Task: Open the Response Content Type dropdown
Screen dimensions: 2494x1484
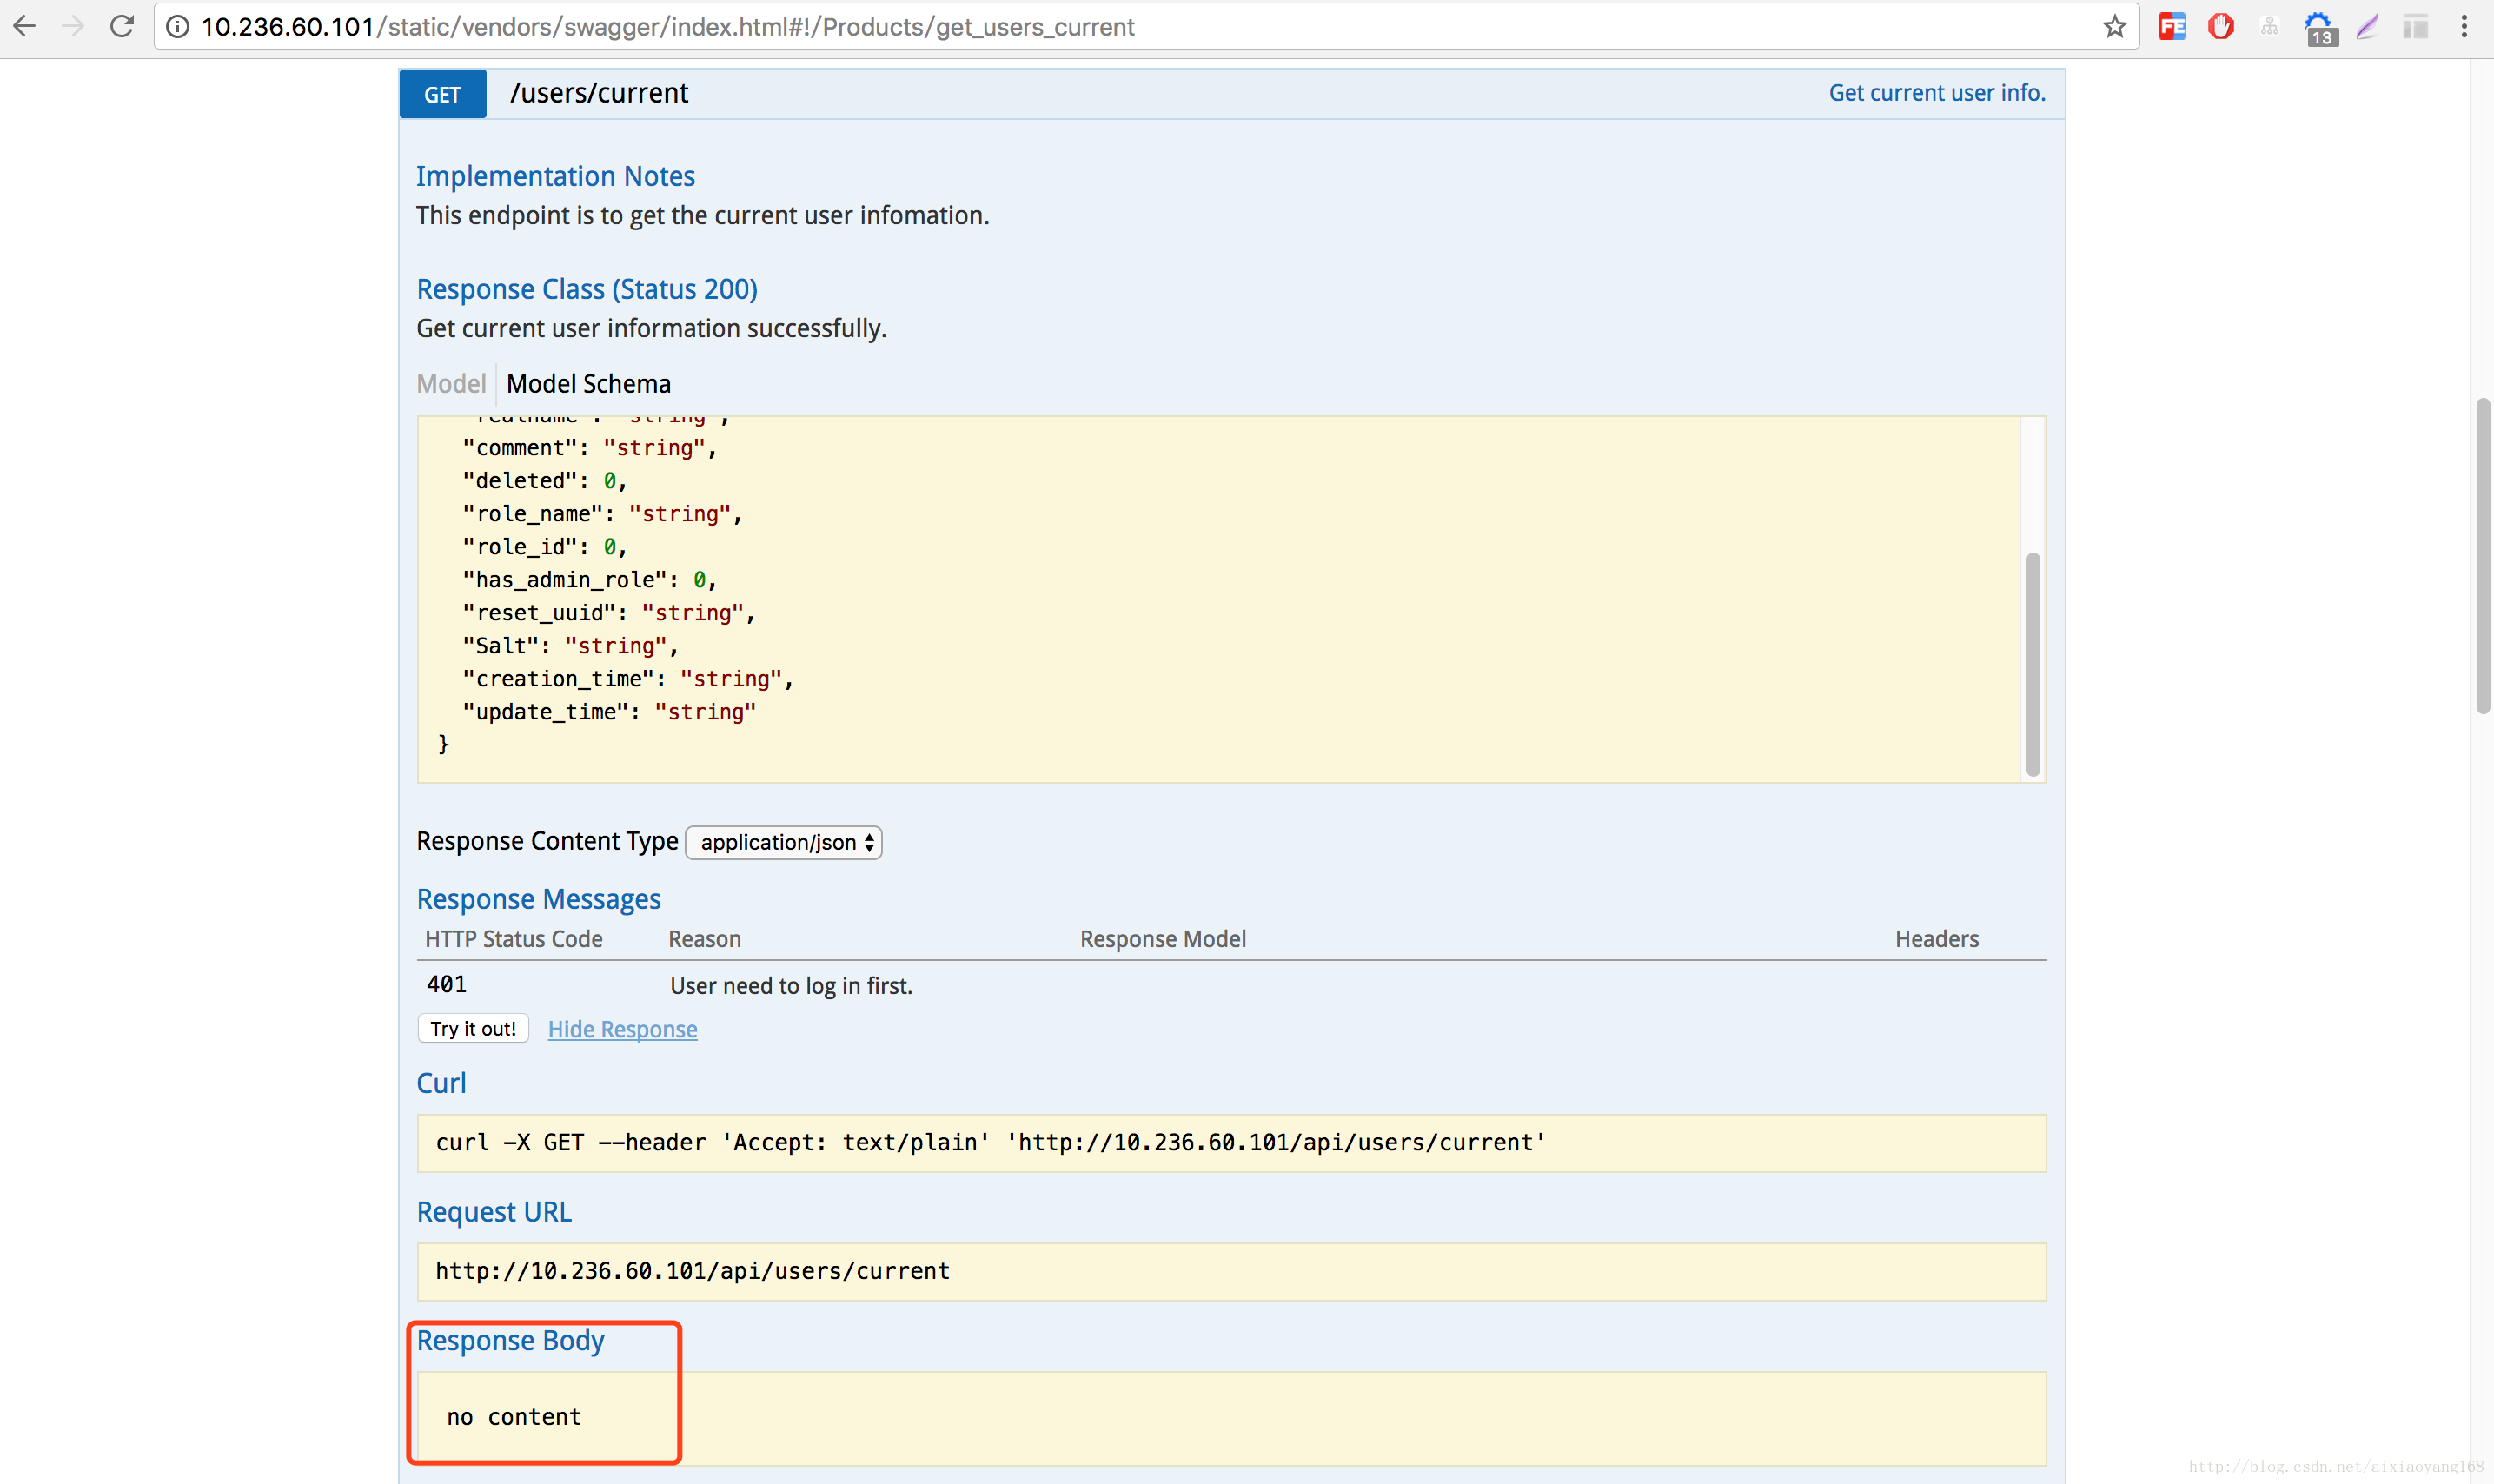Action: pyautogui.click(x=784, y=842)
